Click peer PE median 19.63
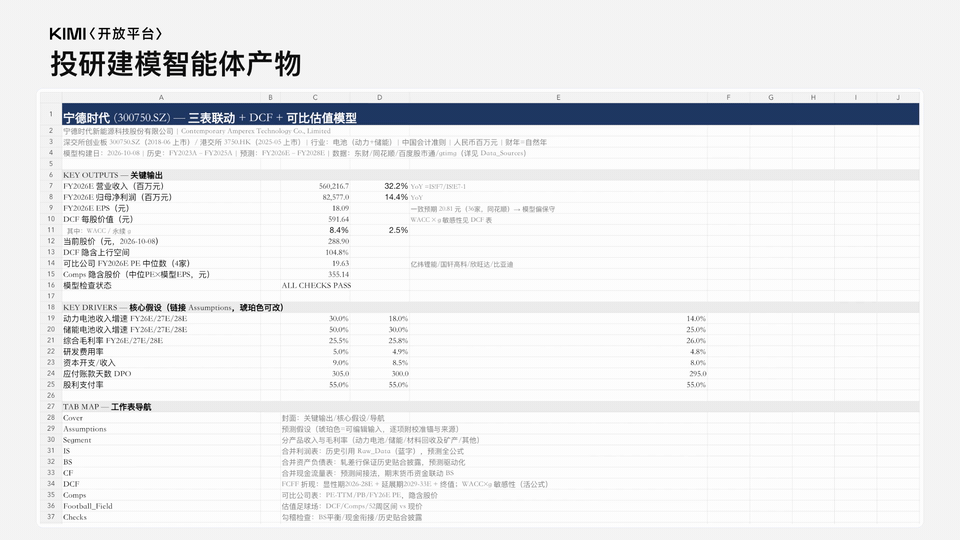 coord(340,263)
